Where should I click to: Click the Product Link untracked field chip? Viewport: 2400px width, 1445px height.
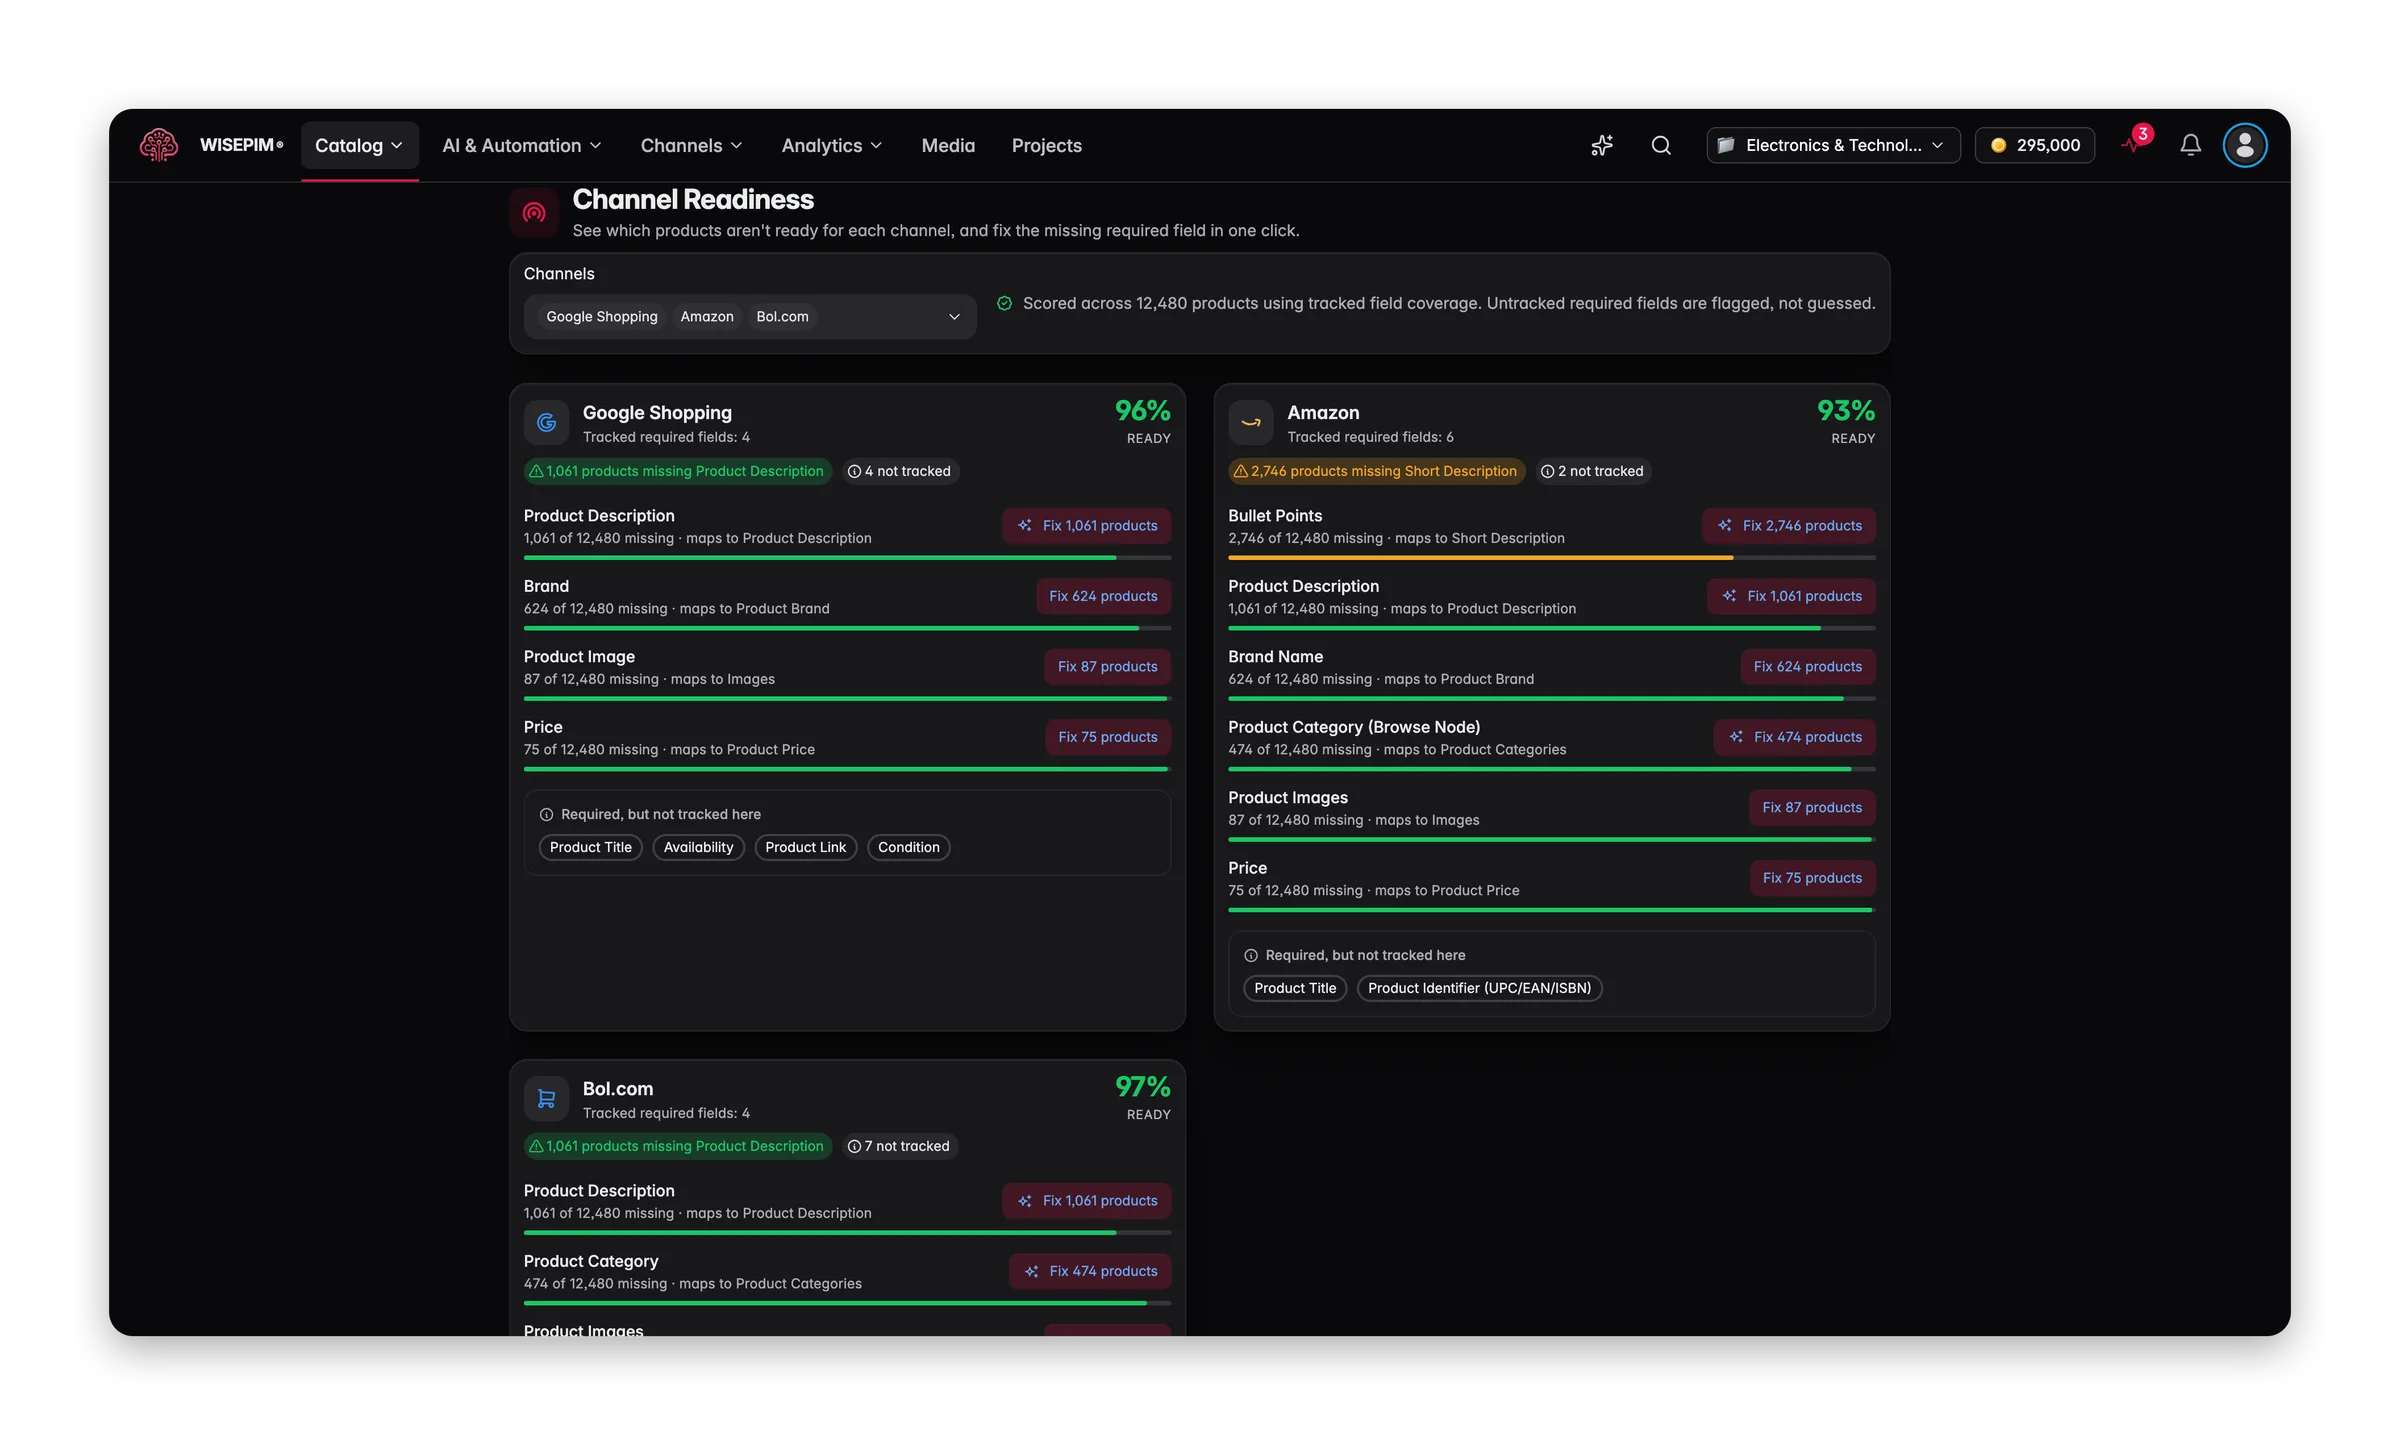click(805, 847)
